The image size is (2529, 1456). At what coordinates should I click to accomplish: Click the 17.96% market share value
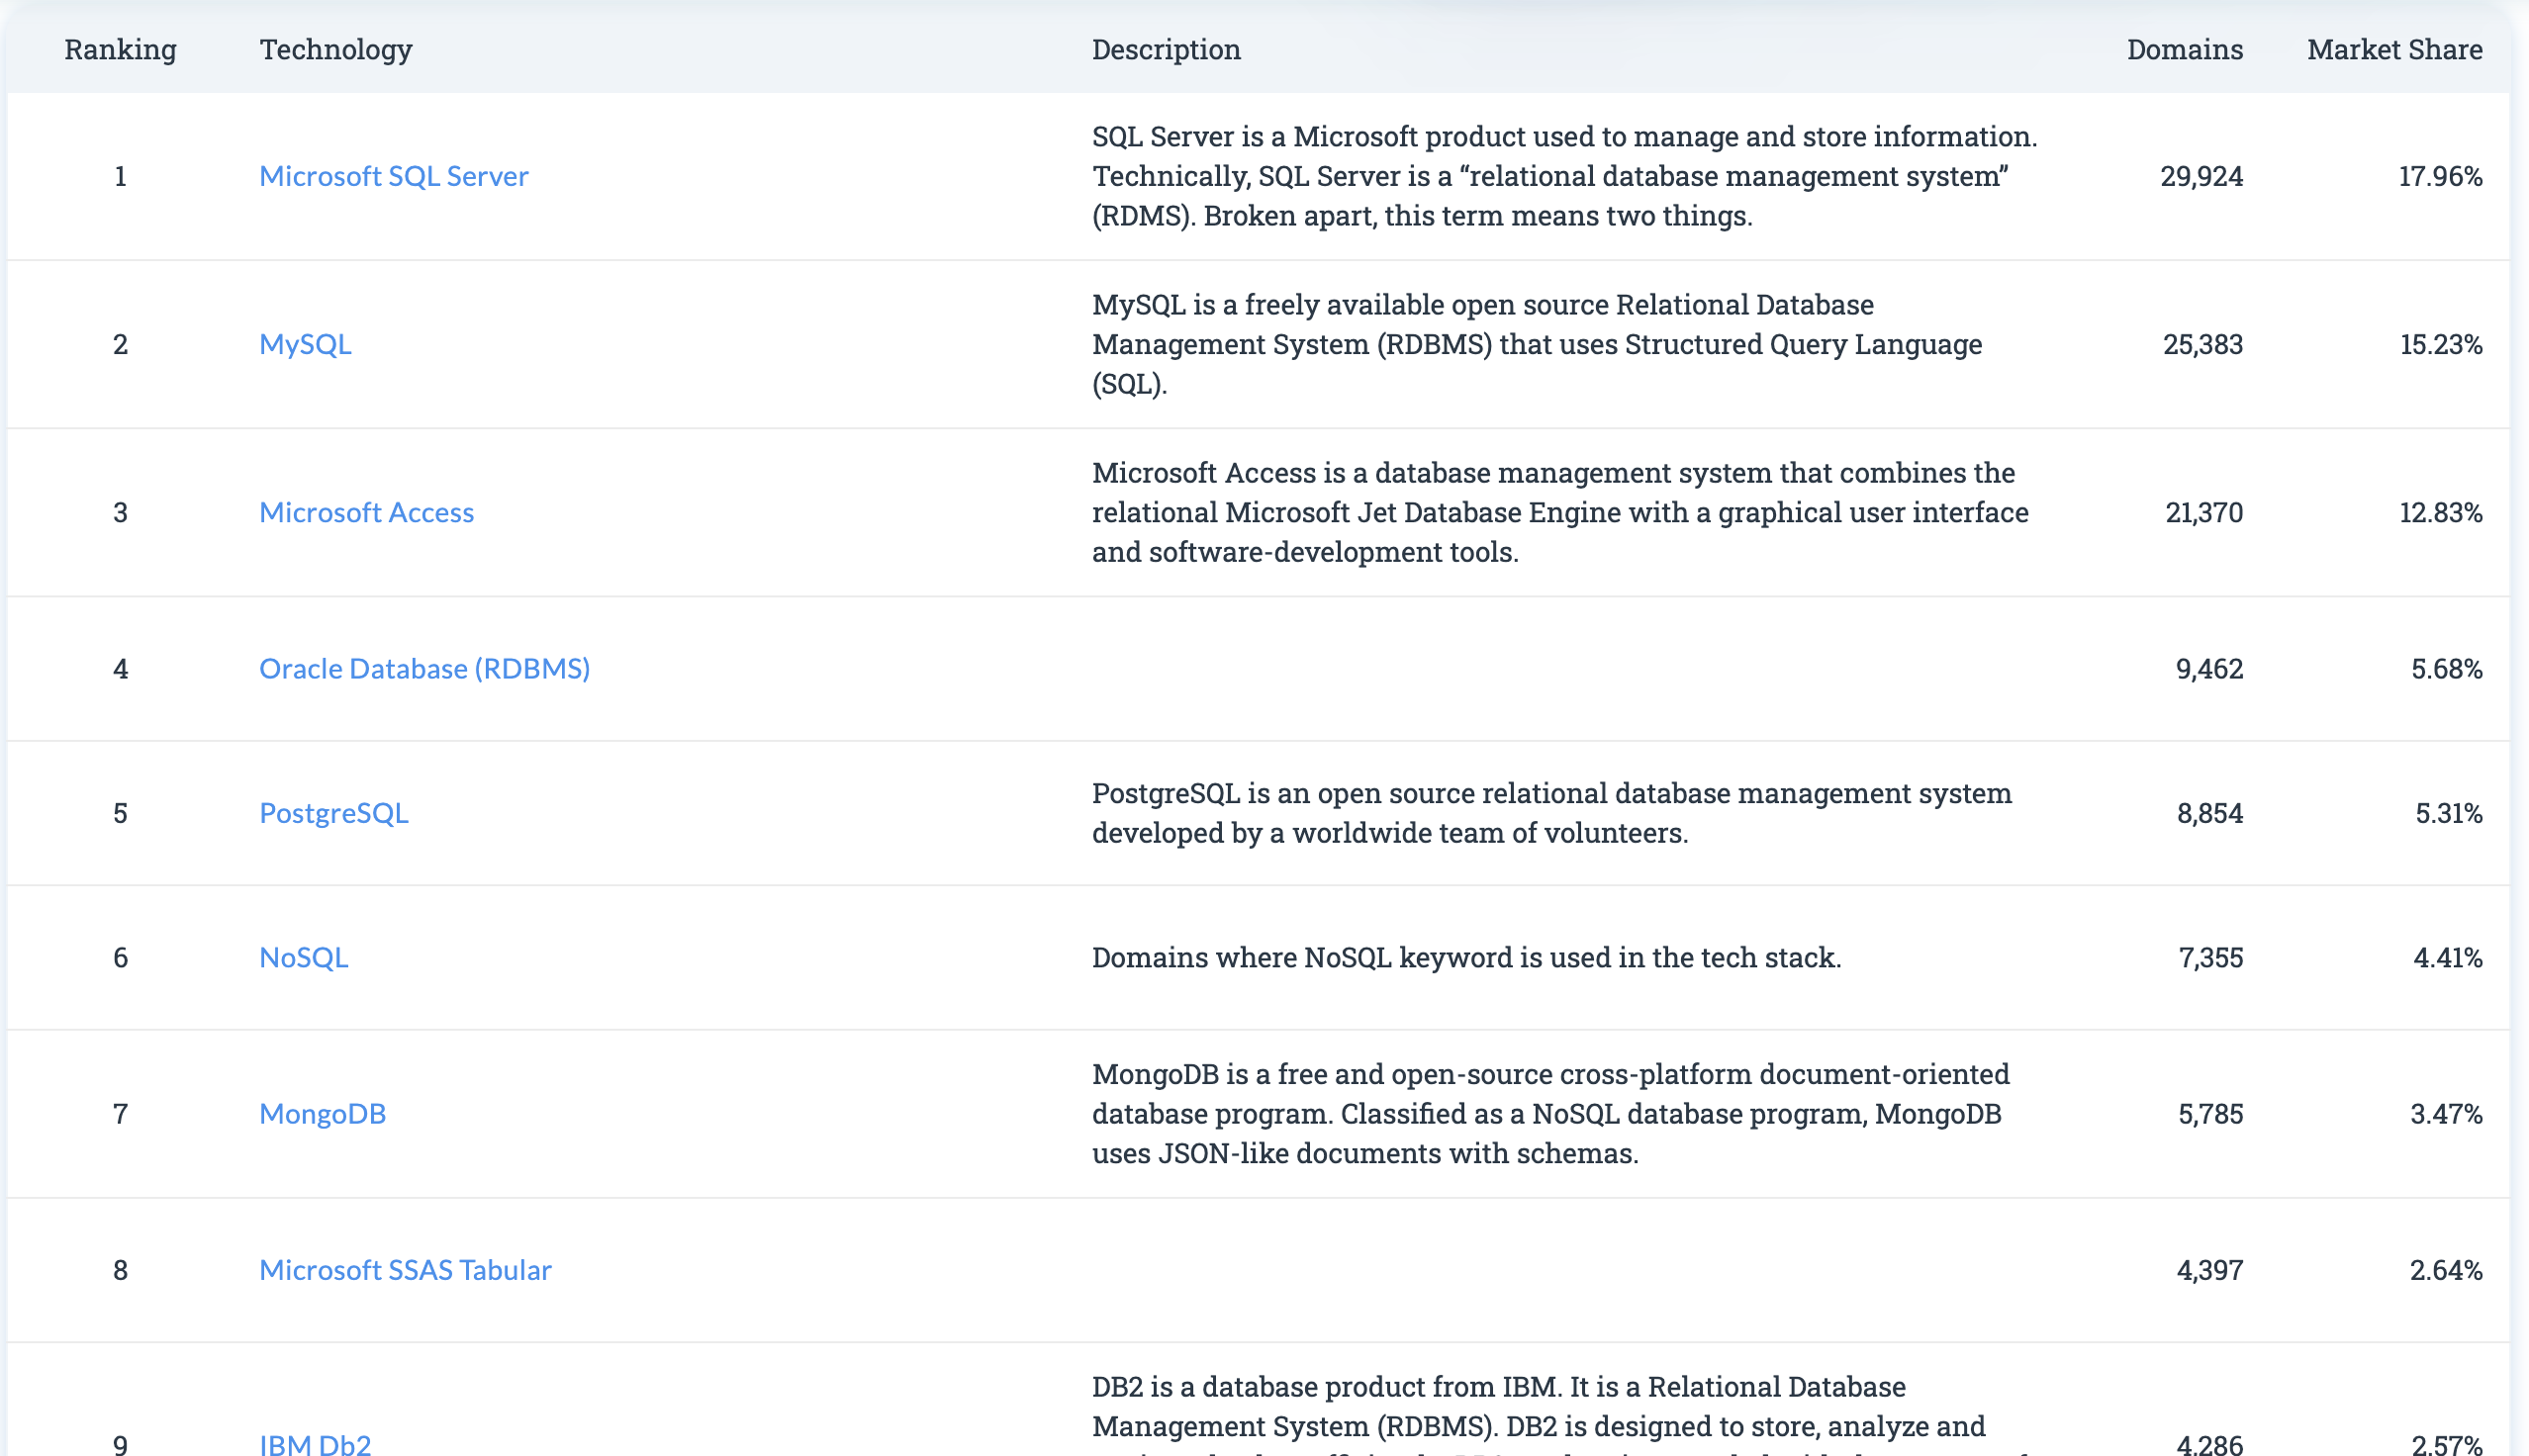tap(2440, 176)
